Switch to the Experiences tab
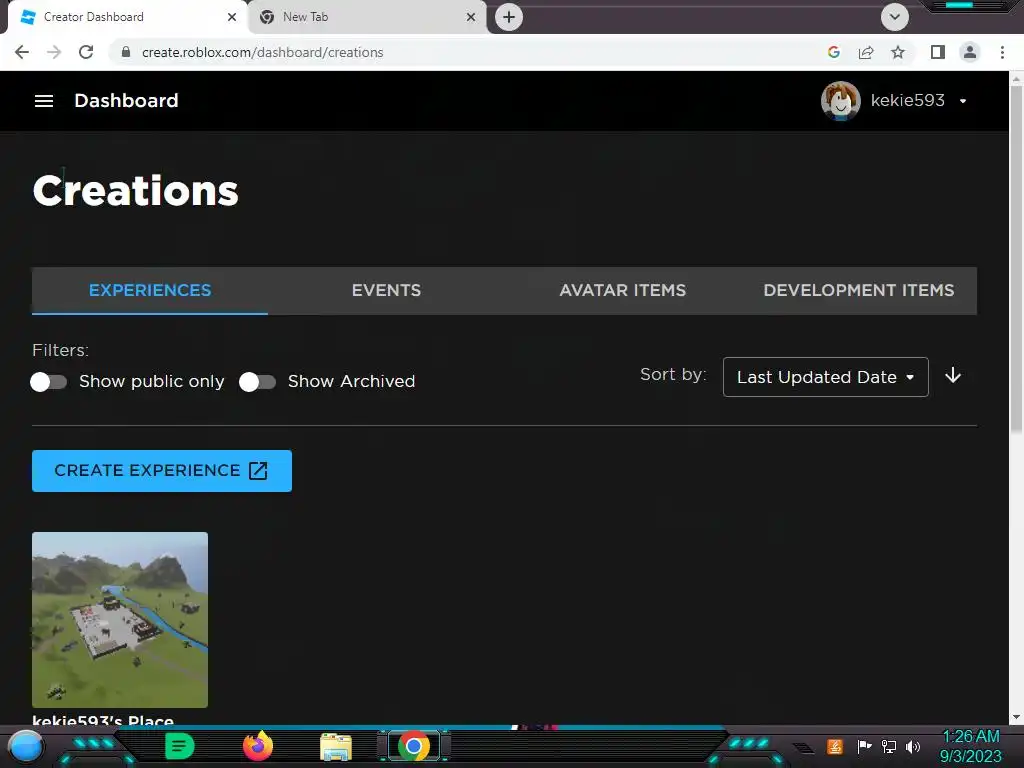Image resolution: width=1024 pixels, height=768 pixels. point(150,291)
